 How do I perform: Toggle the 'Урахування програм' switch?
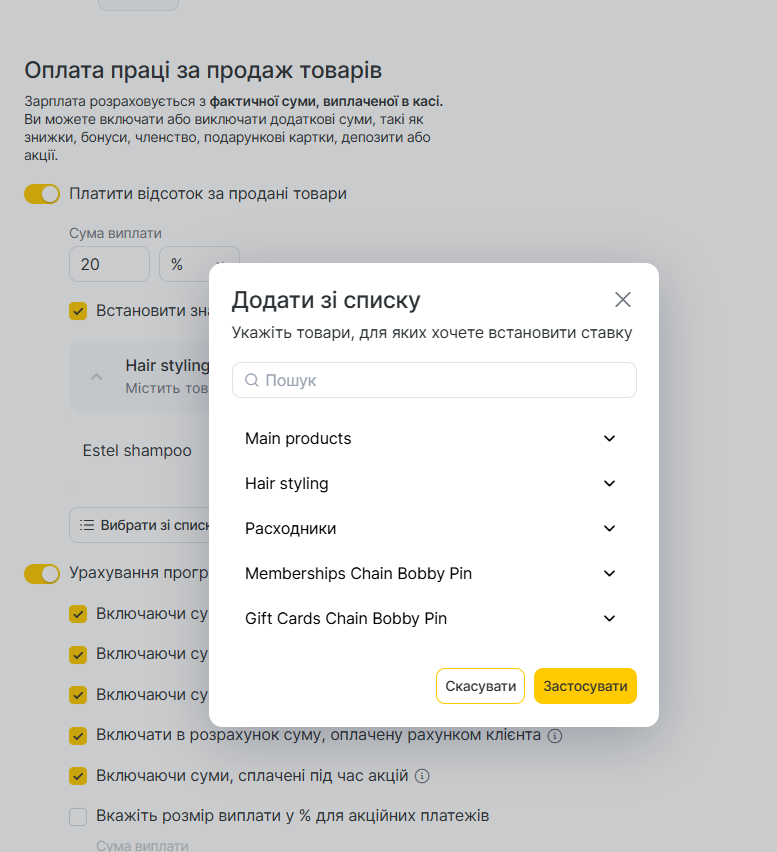click(42, 573)
